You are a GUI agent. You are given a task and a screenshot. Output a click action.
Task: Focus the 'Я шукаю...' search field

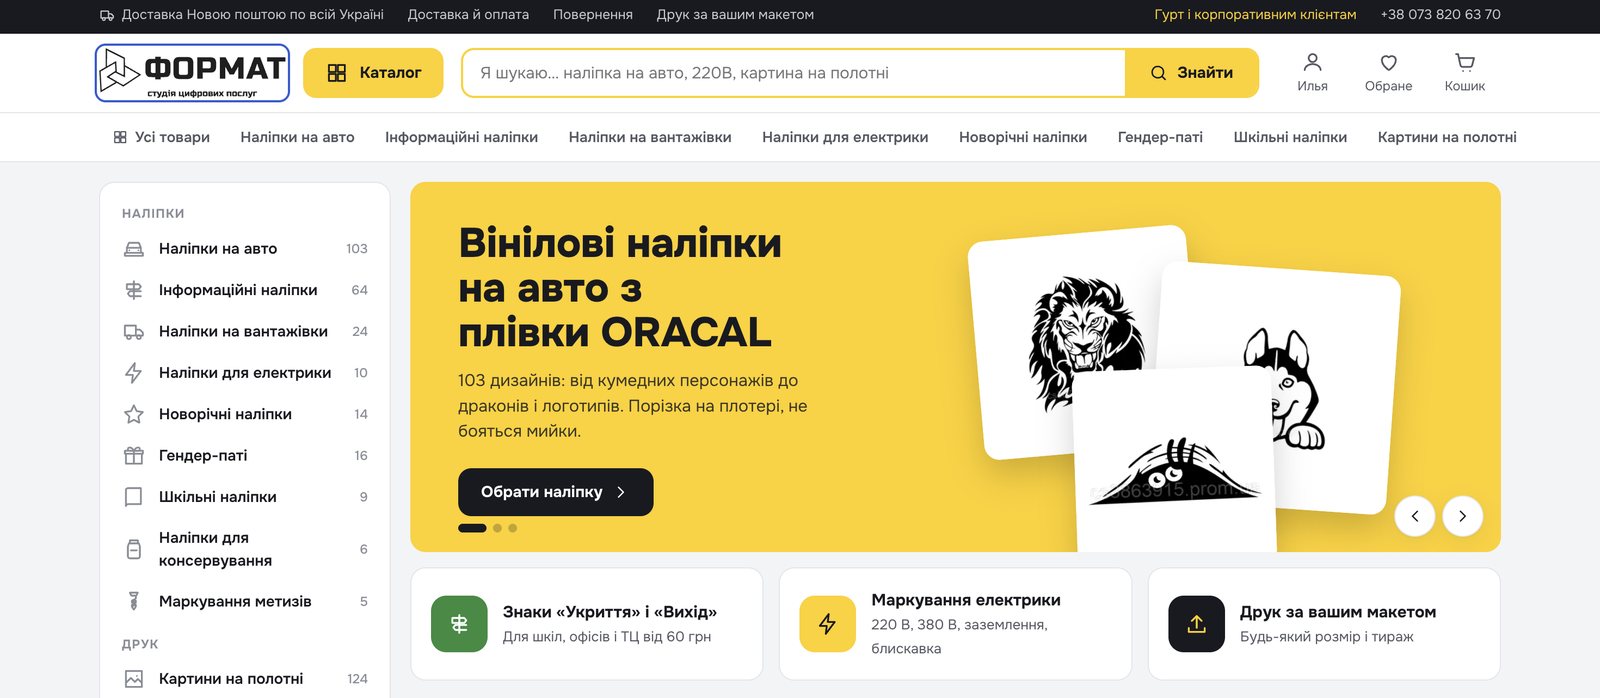point(794,73)
